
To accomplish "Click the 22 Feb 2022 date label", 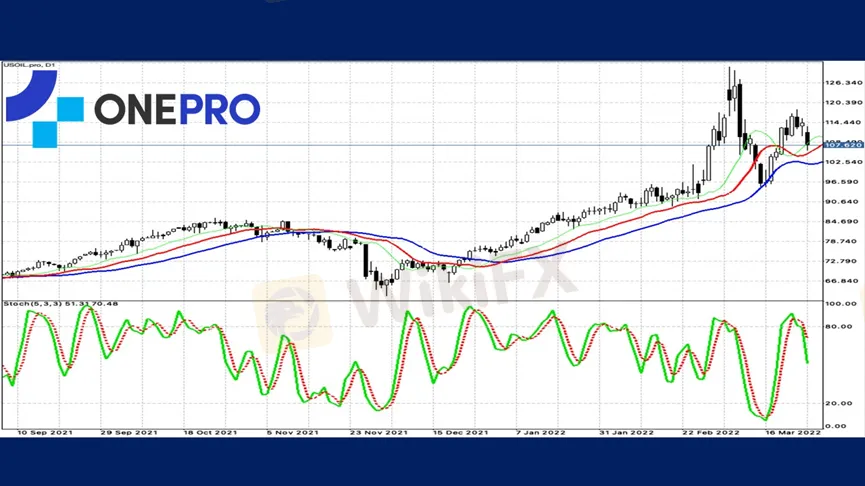I will pyautogui.click(x=711, y=432).
